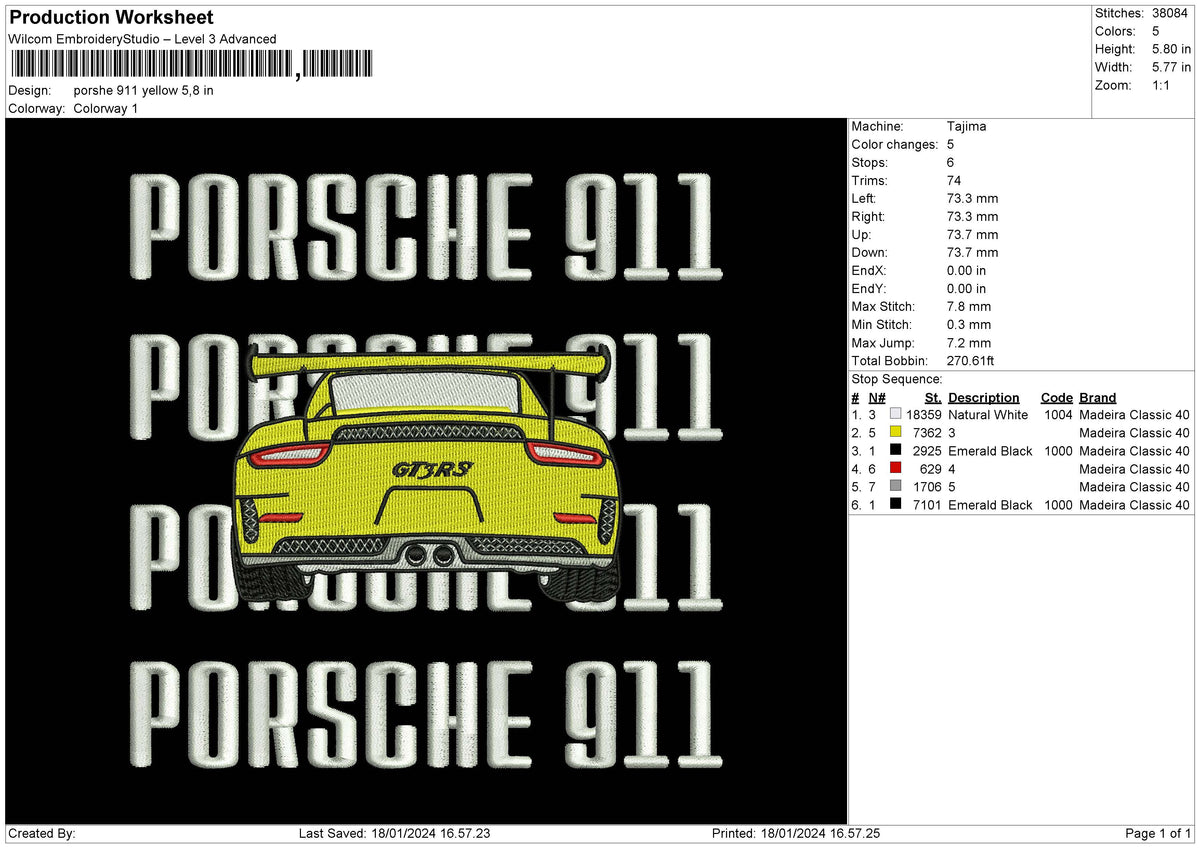
Task: Click the 'Page 1 of 1' footer text
Action: pyautogui.click(x=1158, y=834)
